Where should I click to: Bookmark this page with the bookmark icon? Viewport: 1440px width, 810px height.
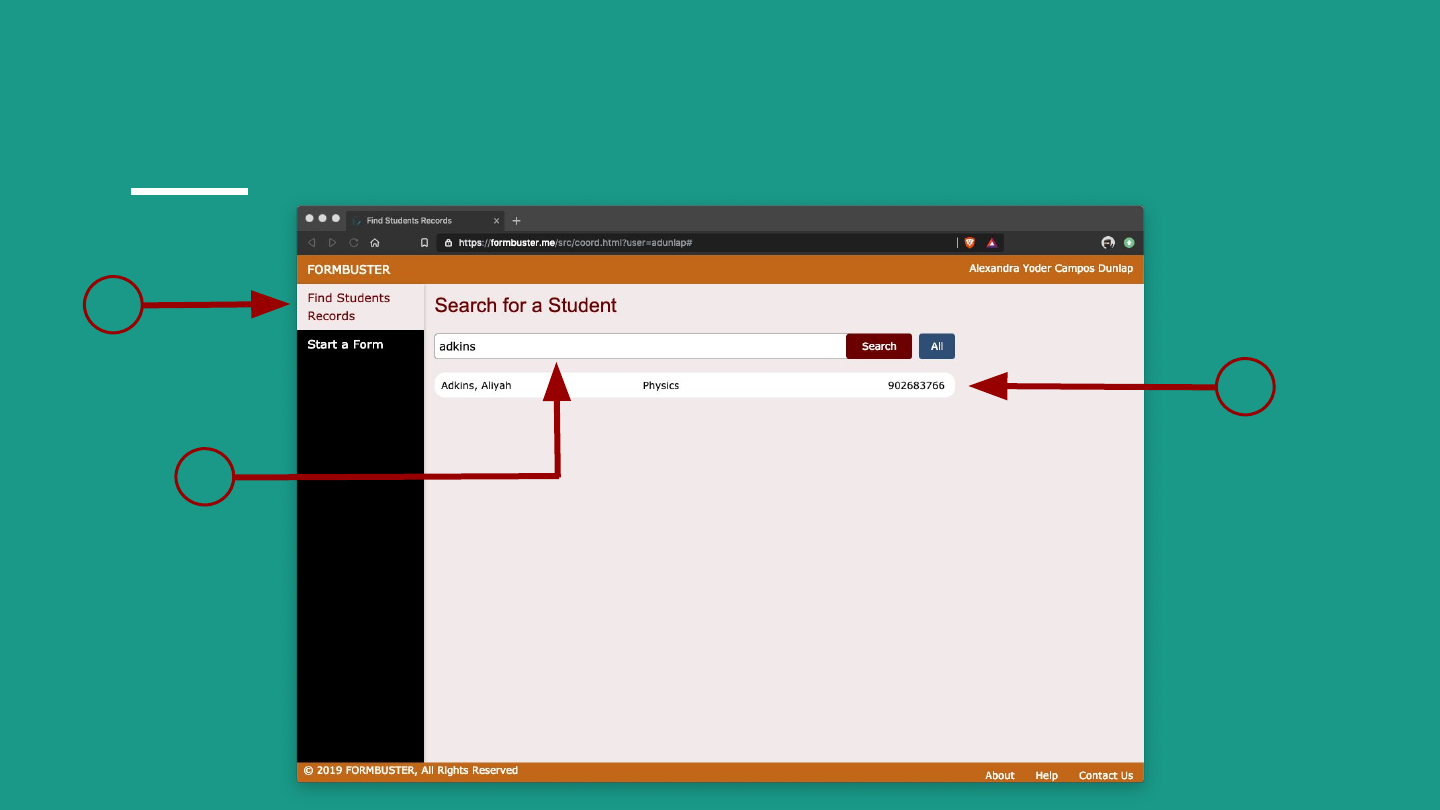(424, 243)
